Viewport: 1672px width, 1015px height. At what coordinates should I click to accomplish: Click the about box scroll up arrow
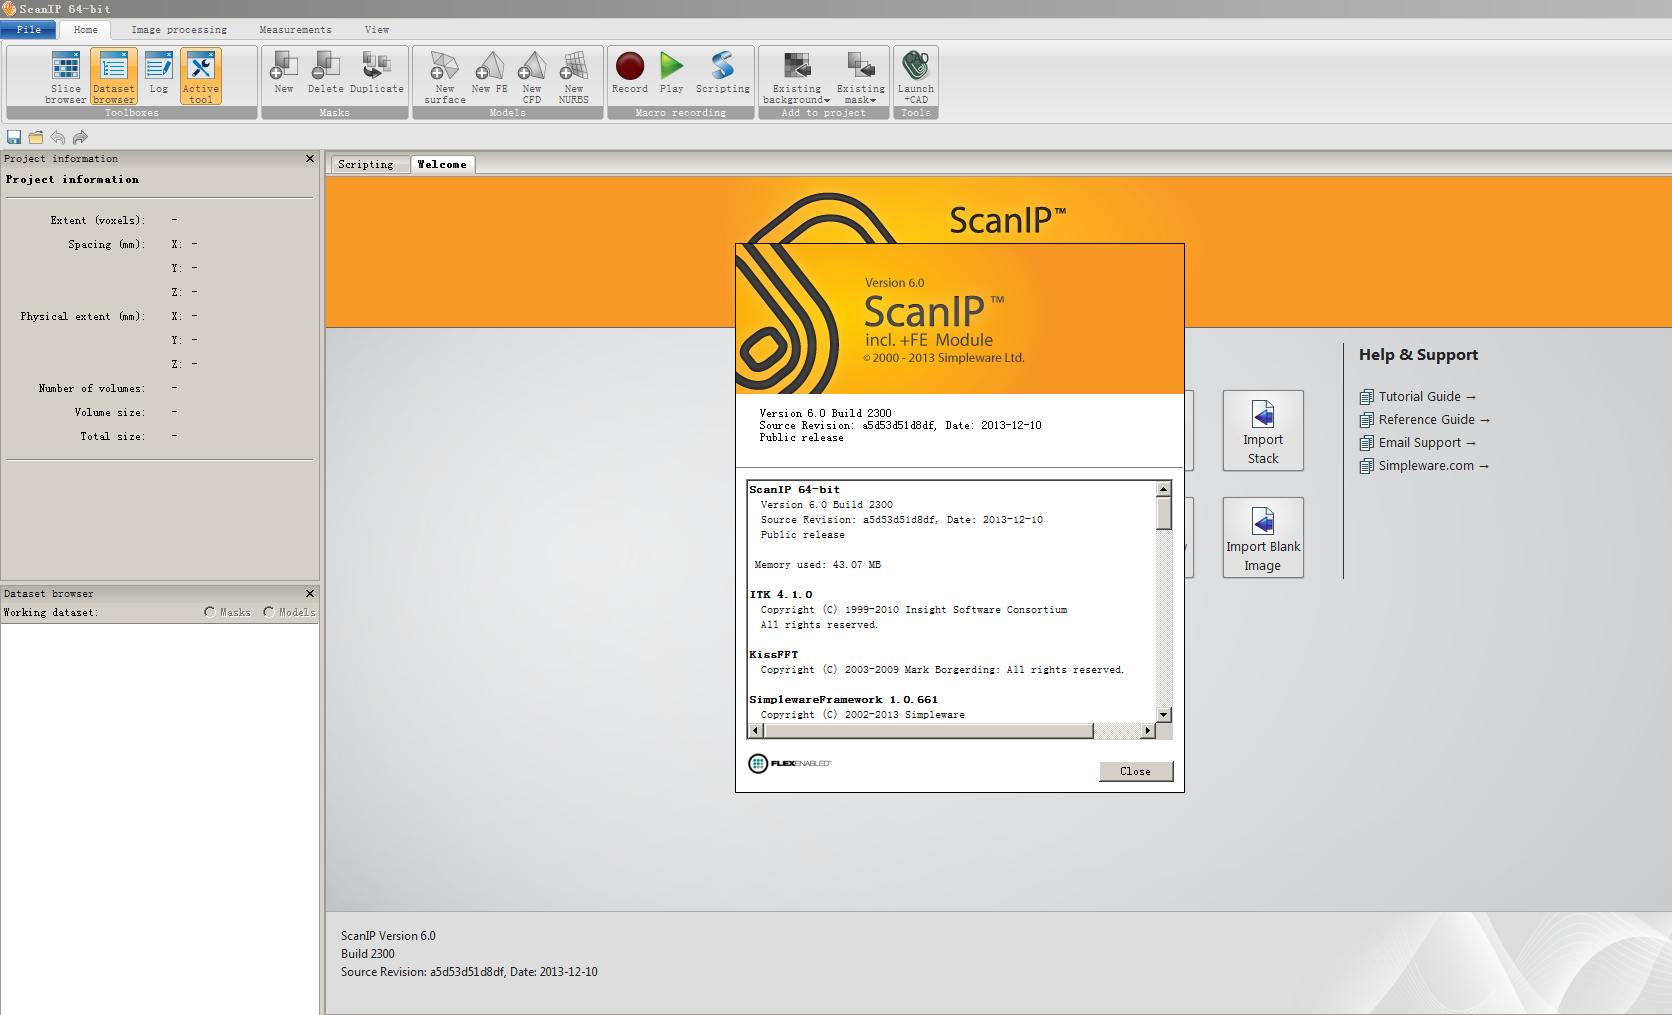coord(1164,488)
